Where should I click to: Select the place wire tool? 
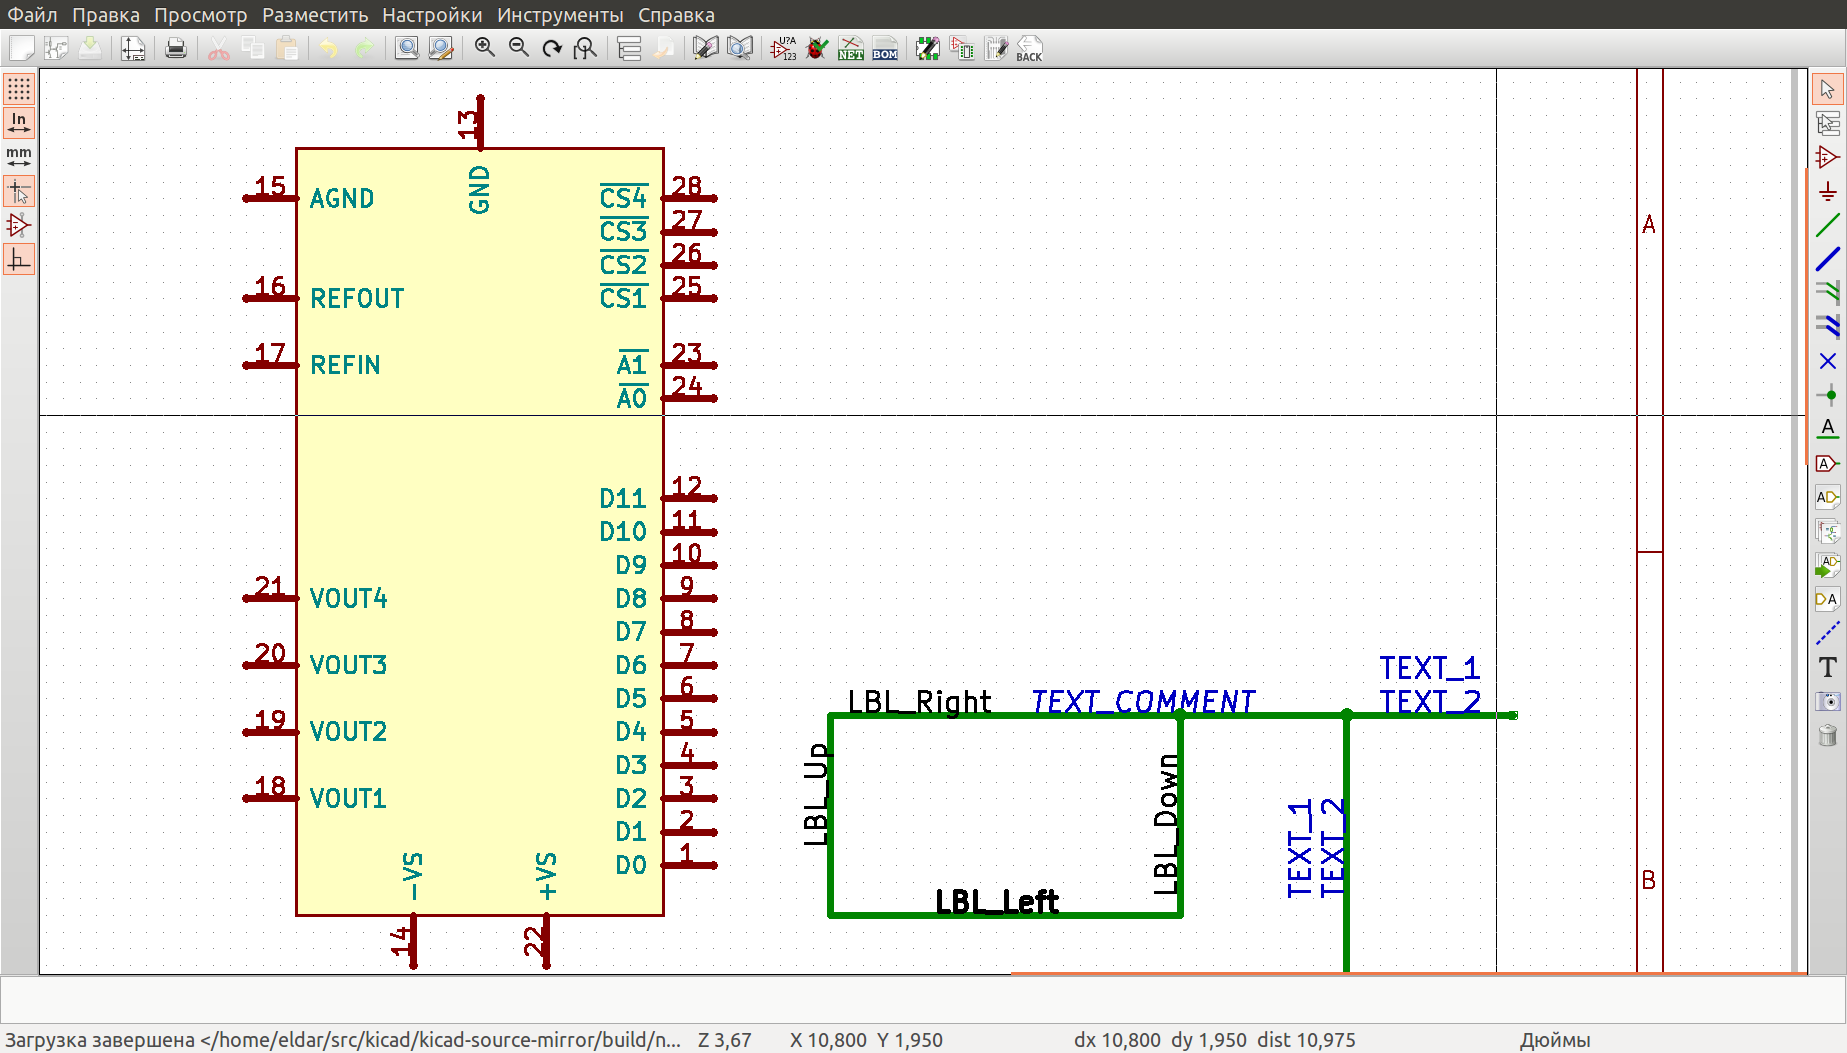[x=1828, y=226]
